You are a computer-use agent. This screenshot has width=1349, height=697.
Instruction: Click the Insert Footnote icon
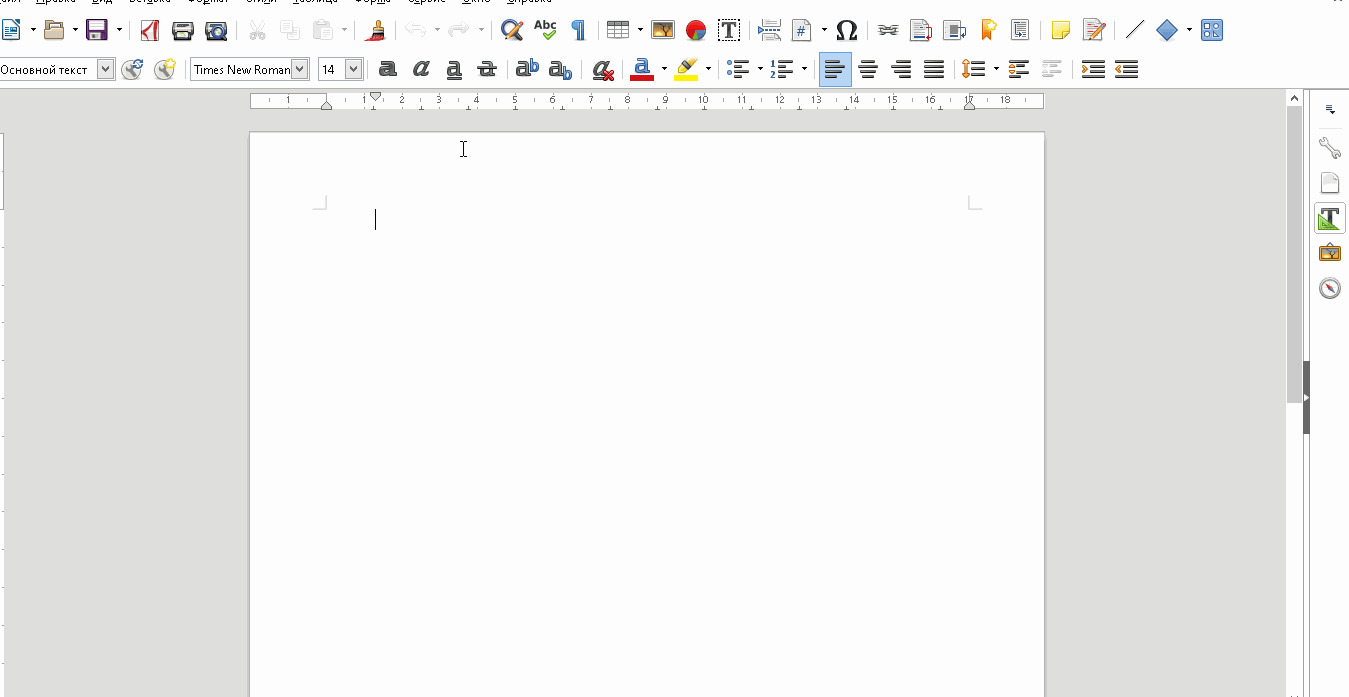[x=921, y=30]
